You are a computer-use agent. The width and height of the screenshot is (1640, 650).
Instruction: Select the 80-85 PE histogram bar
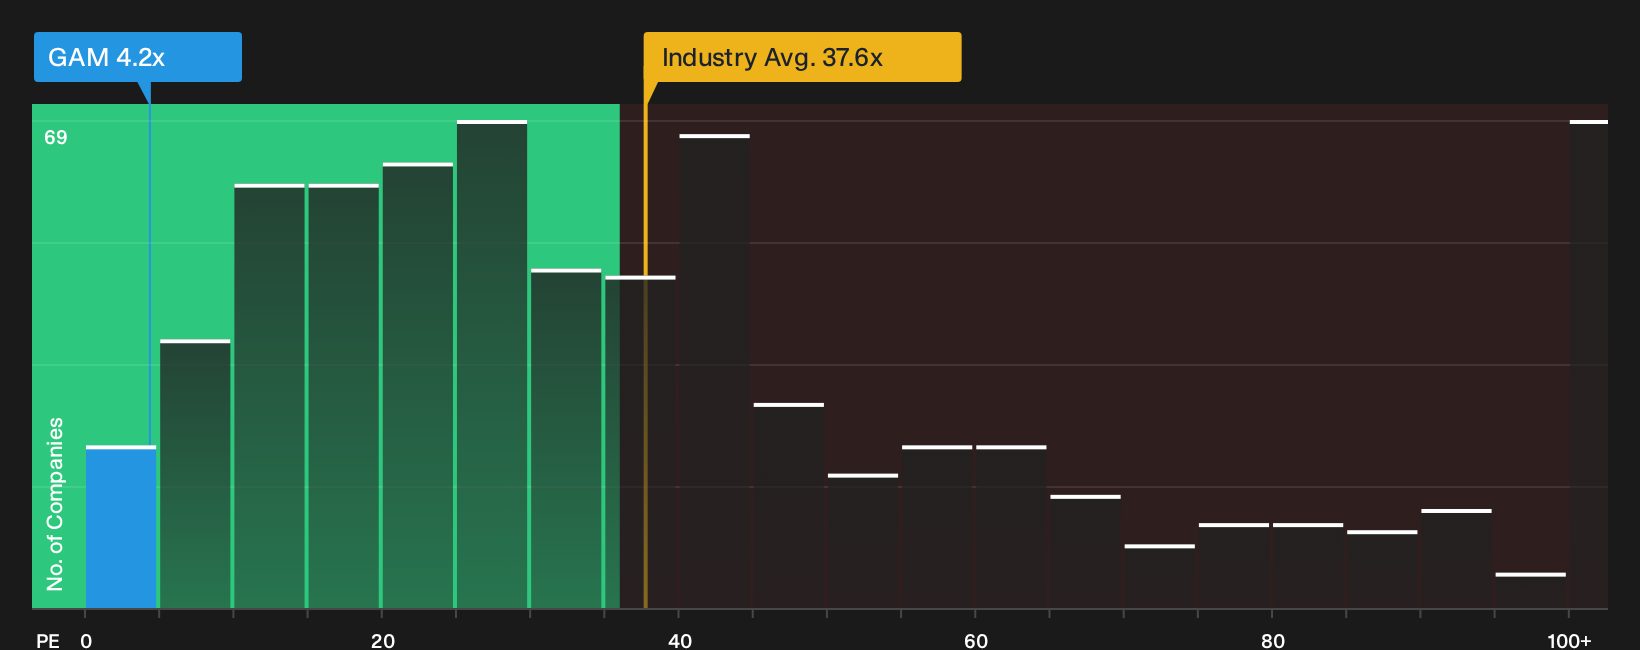pyautogui.click(x=1308, y=566)
